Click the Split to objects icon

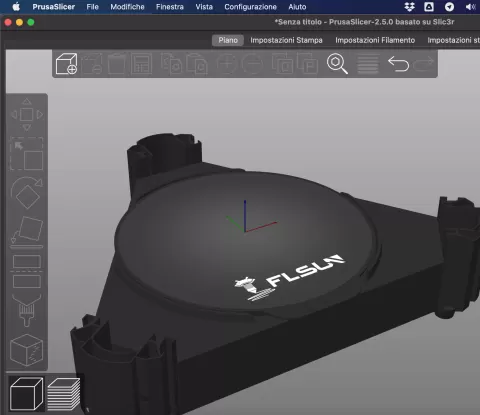(282, 63)
